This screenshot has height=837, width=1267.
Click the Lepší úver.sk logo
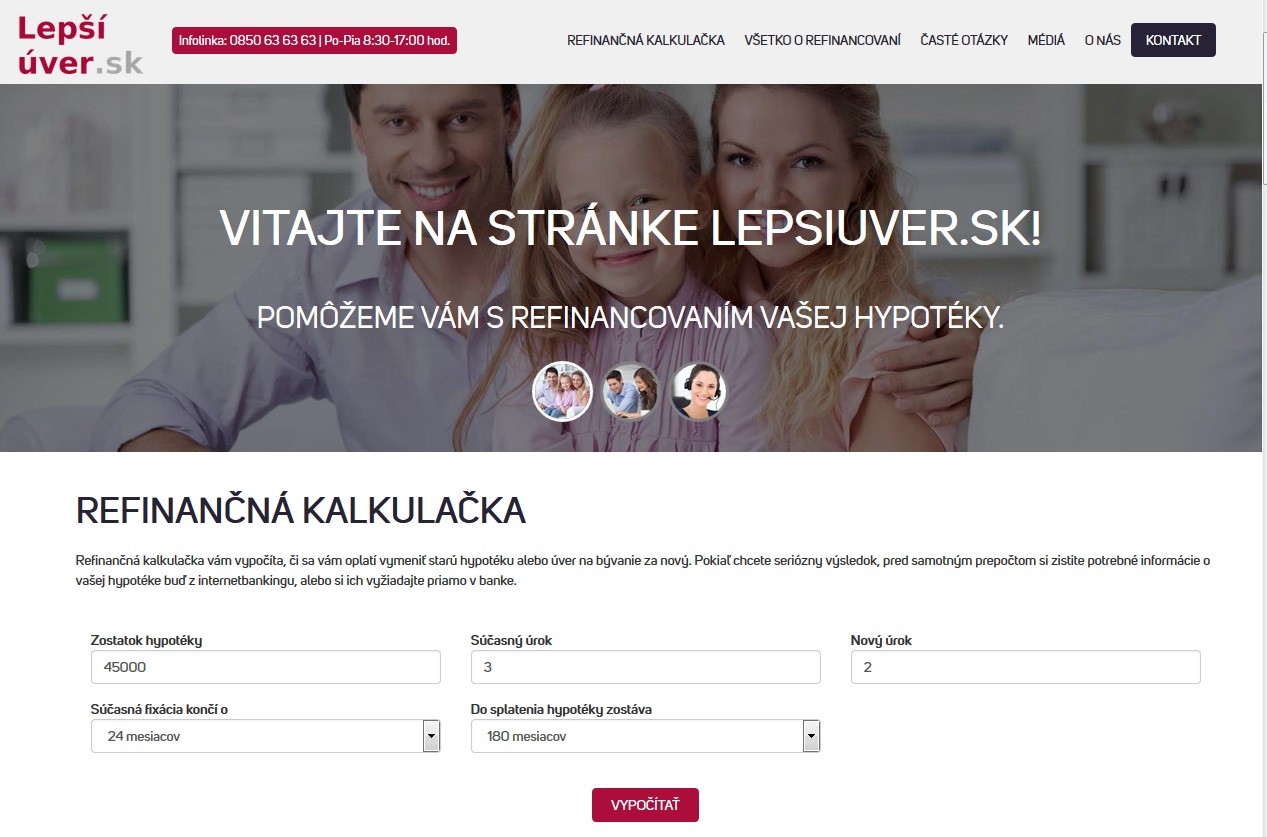(81, 45)
